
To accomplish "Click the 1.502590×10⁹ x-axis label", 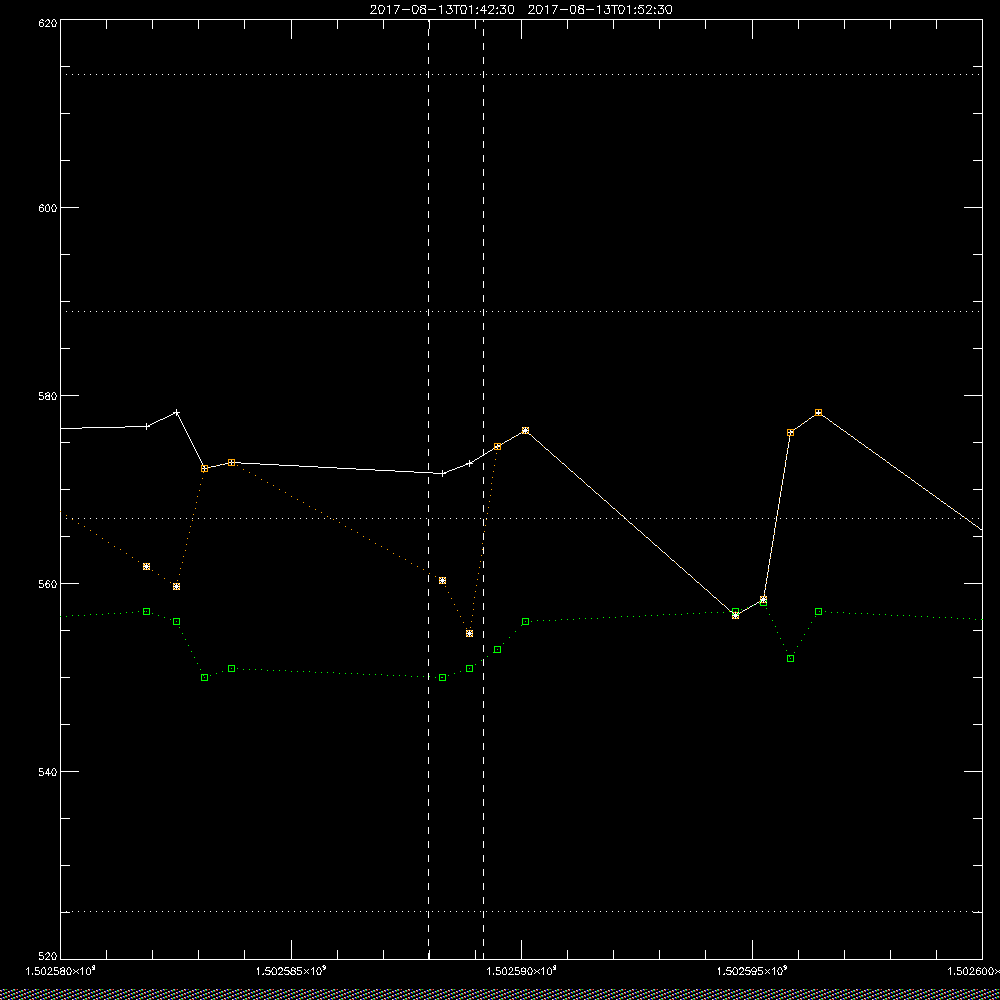I will pyautogui.click(x=522, y=971).
